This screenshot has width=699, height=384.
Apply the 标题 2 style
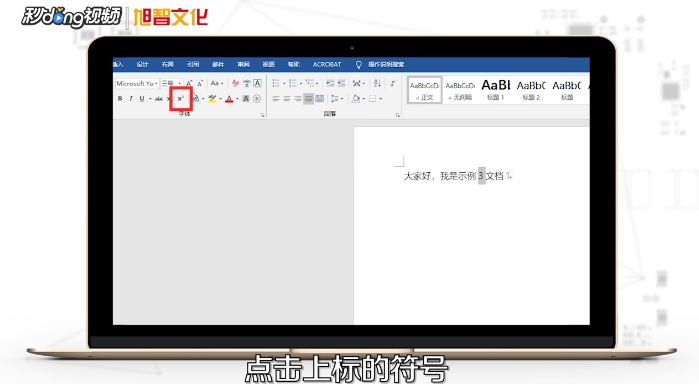point(531,91)
